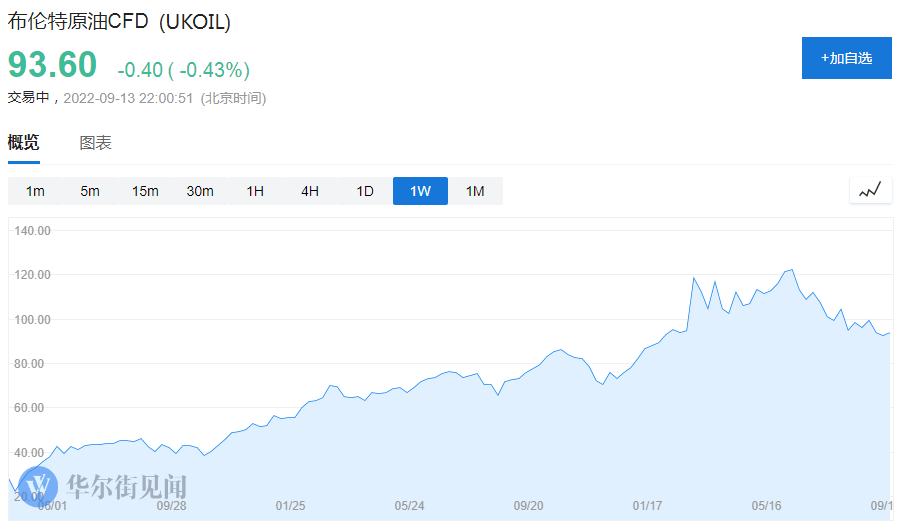The width and height of the screenshot is (906, 530).
Task: Click the 01/25 date label
Action: 291,506
